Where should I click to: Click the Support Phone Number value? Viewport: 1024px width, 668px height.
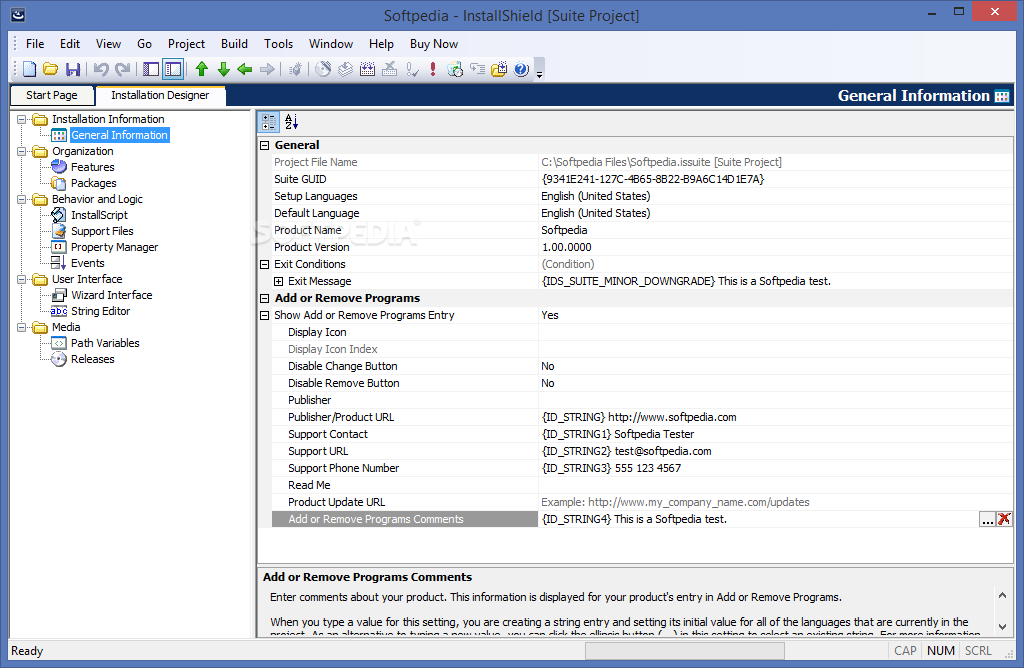coord(611,468)
